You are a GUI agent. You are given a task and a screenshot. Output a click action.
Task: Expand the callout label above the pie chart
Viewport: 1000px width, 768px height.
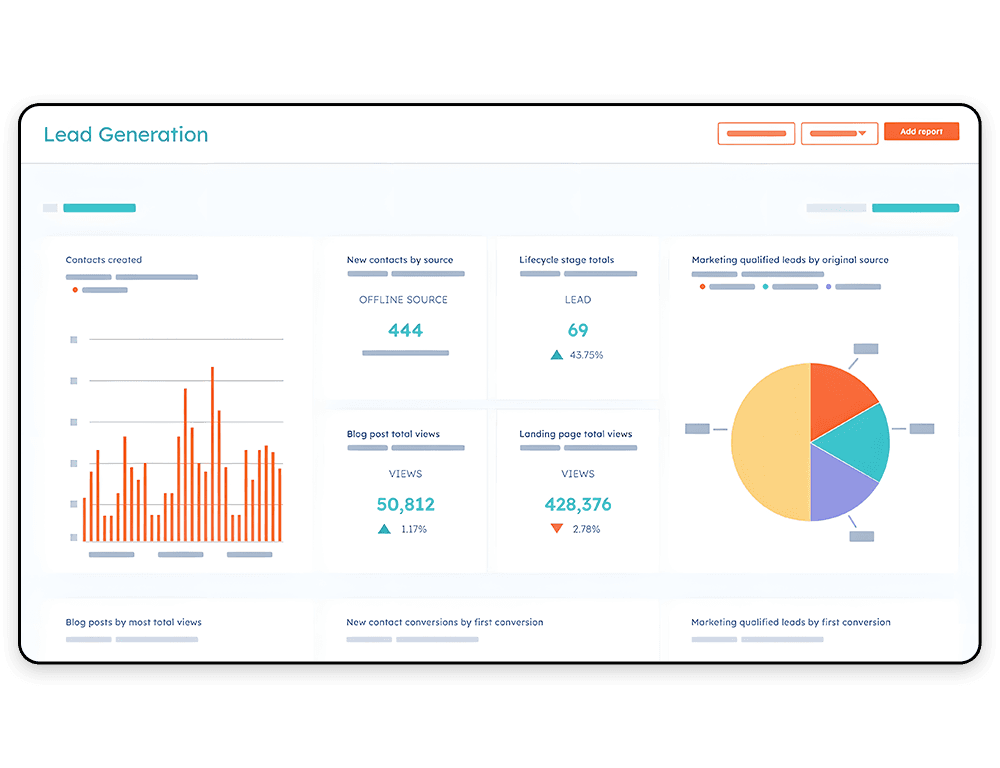(x=864, y=348)
